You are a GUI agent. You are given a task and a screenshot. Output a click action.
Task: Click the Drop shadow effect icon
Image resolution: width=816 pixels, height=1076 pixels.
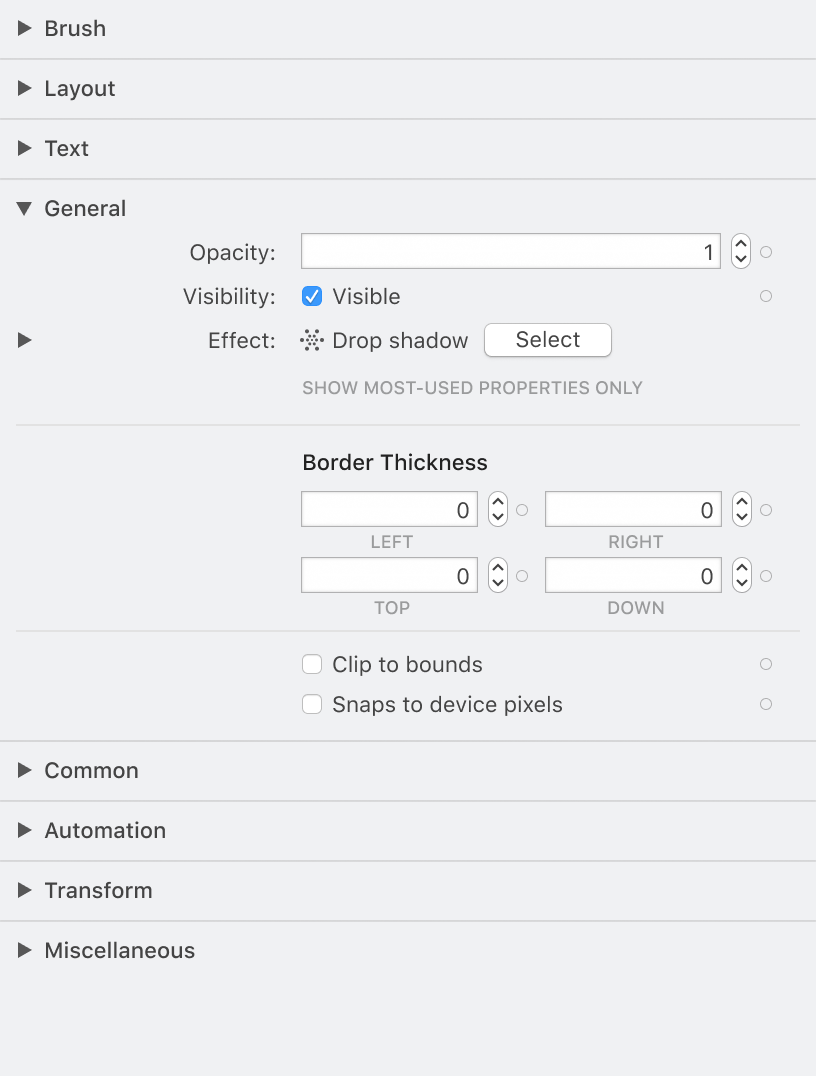[313, 340]
